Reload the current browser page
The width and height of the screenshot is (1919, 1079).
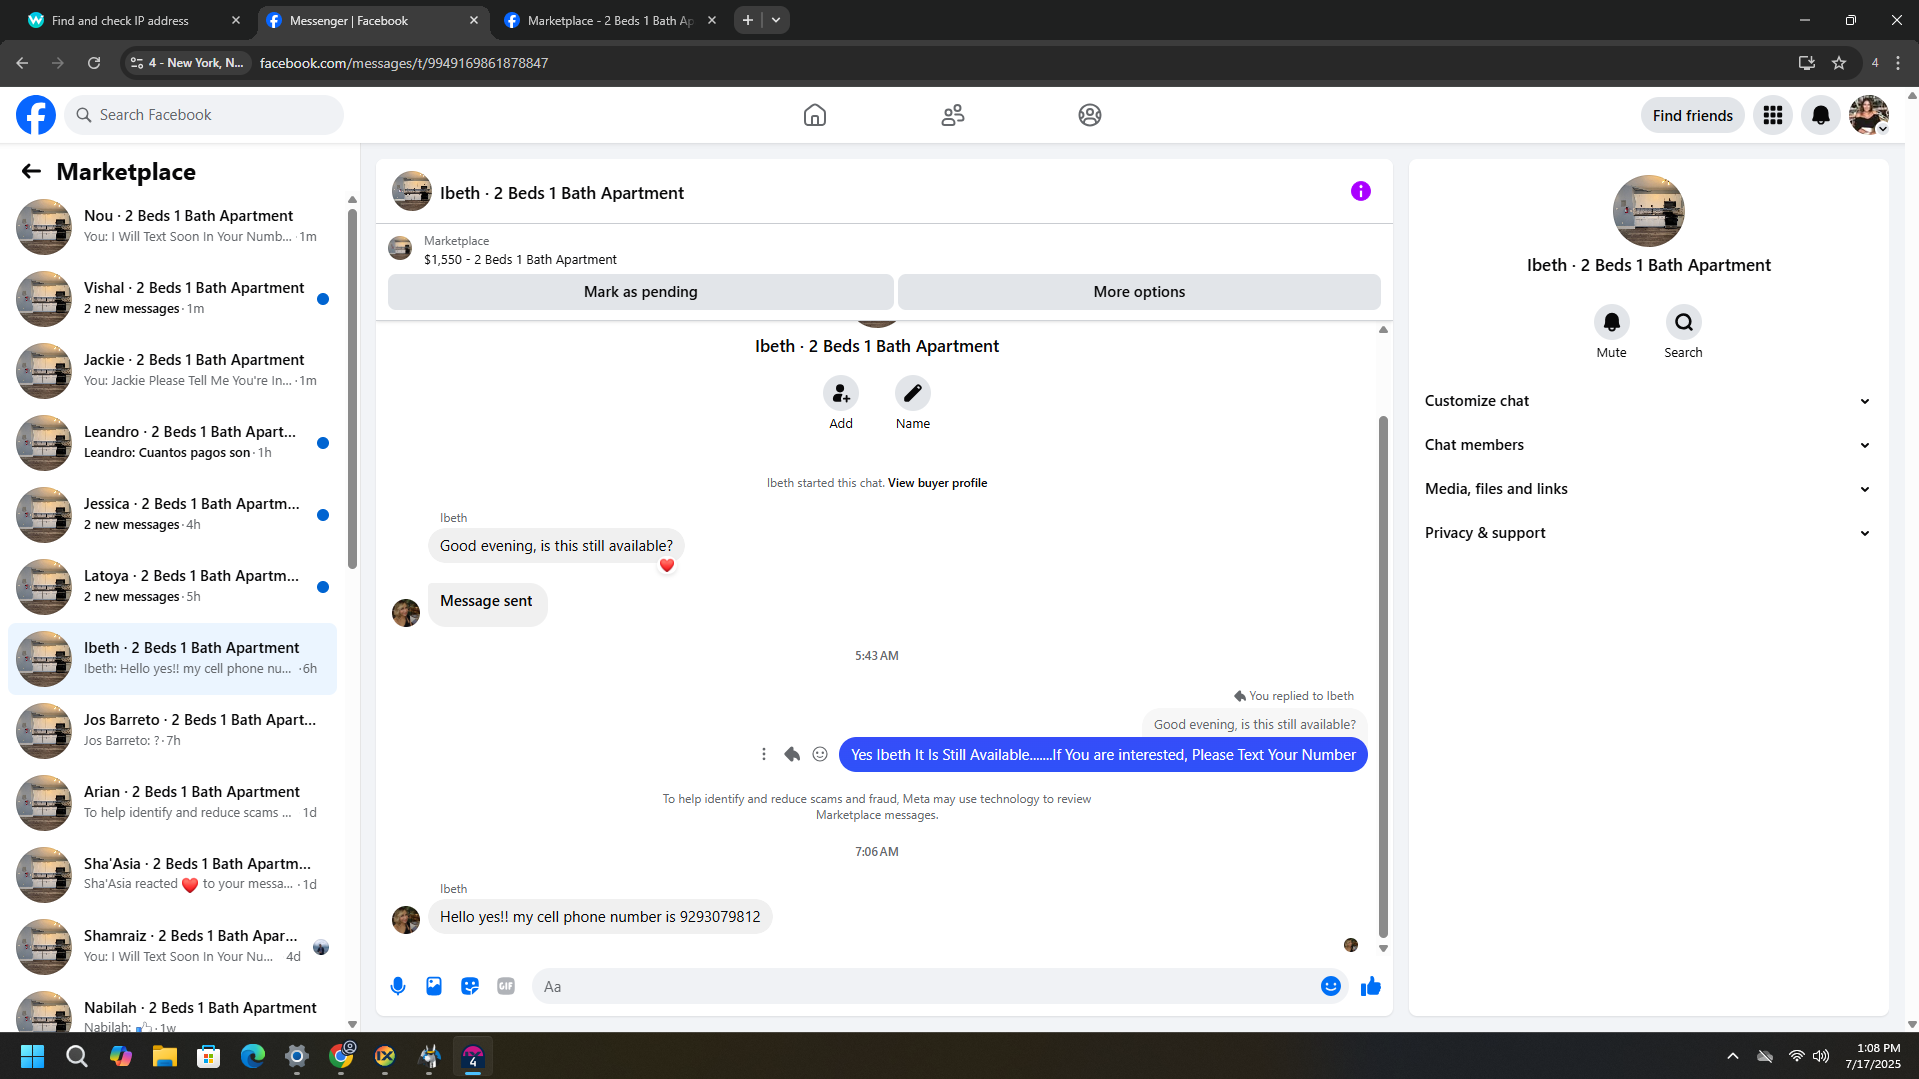point(94,63)
